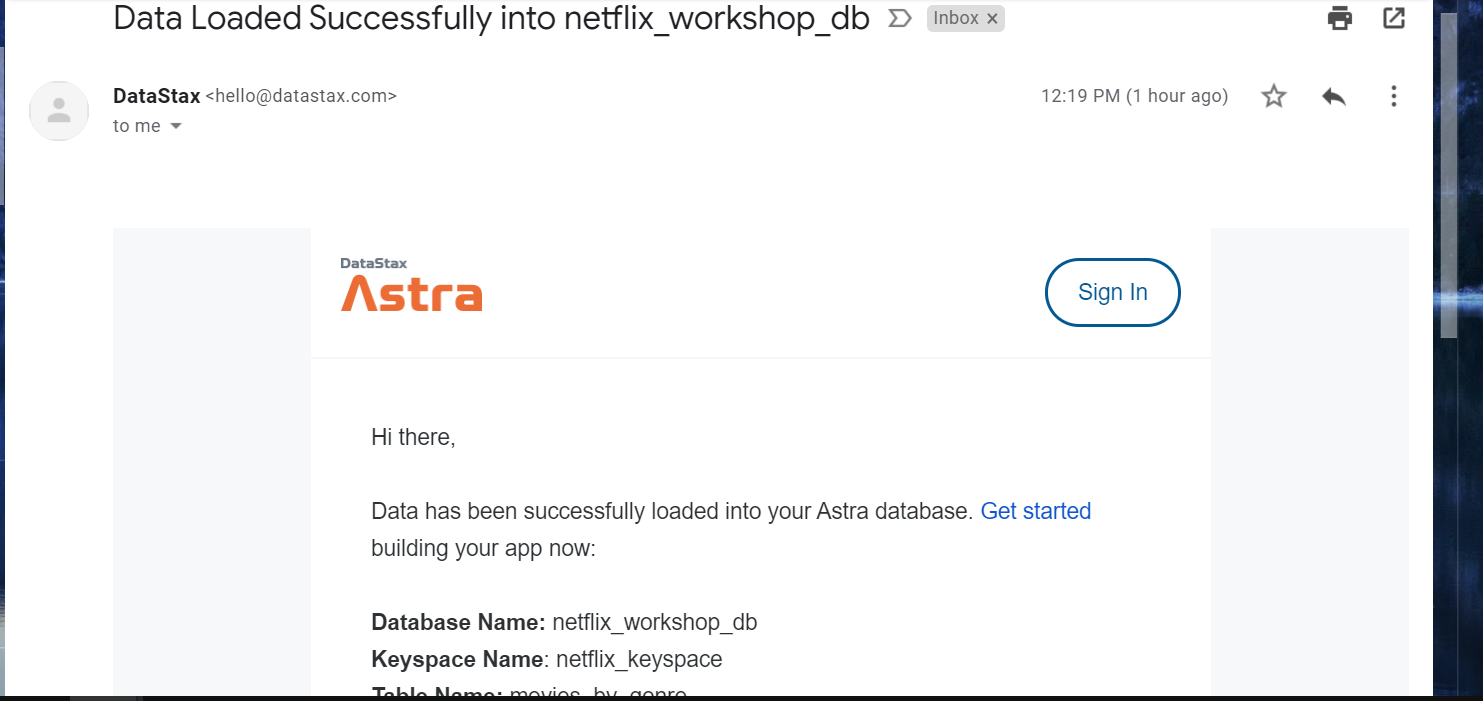
Task: Select the sender name DataStax
Action: coord(156,95)
